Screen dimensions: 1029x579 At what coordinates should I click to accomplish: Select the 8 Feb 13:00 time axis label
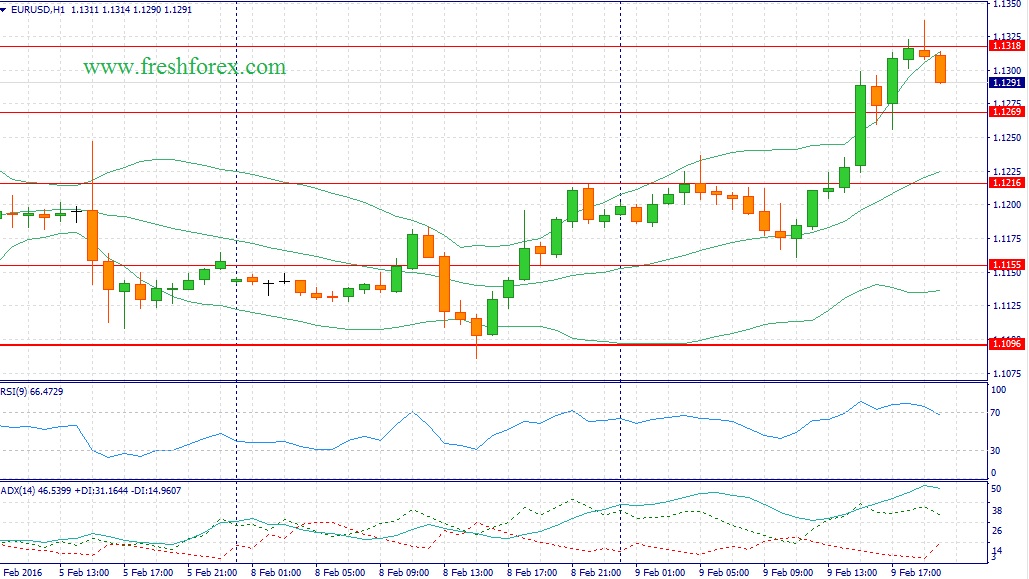click(x=469, y=572)
